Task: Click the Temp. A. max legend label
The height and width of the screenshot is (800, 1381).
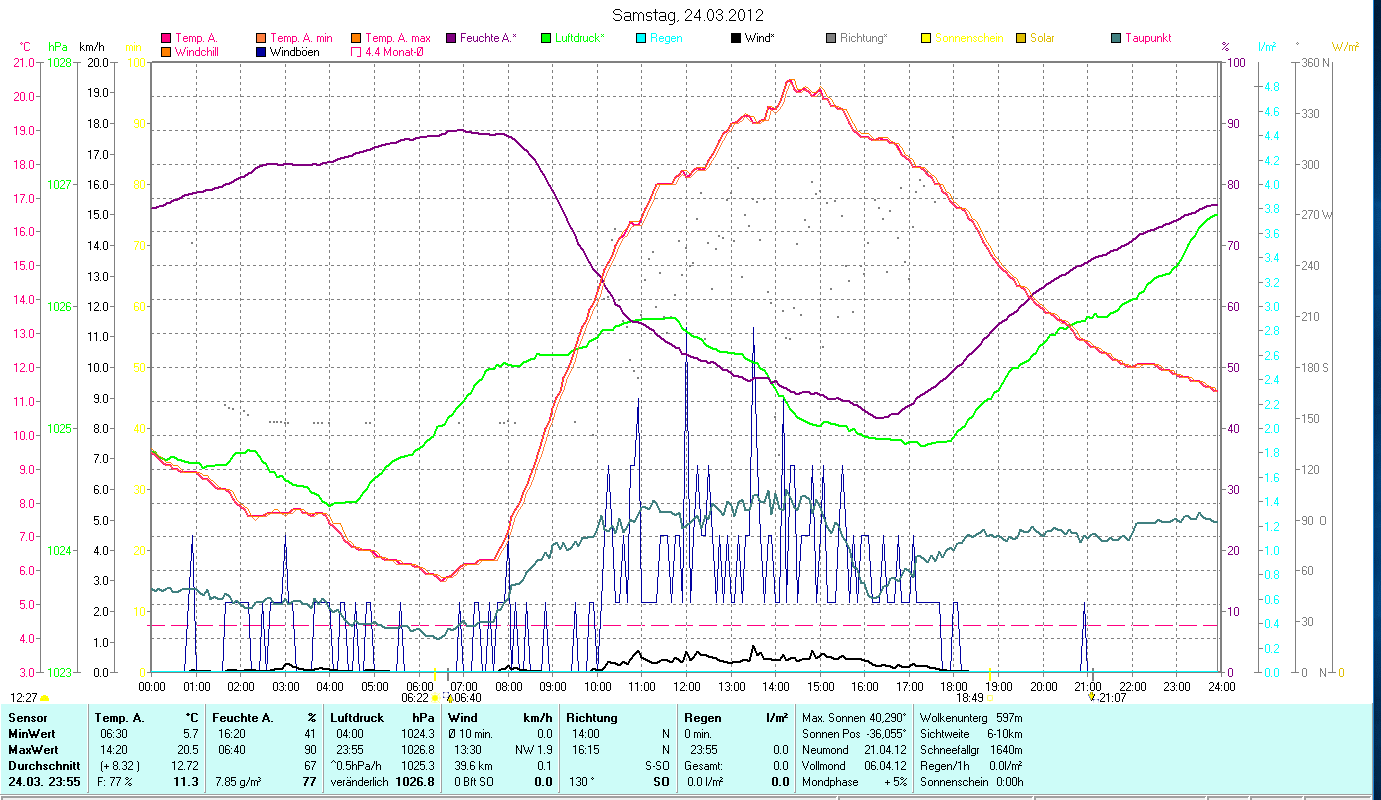Action: pos(398,38)
